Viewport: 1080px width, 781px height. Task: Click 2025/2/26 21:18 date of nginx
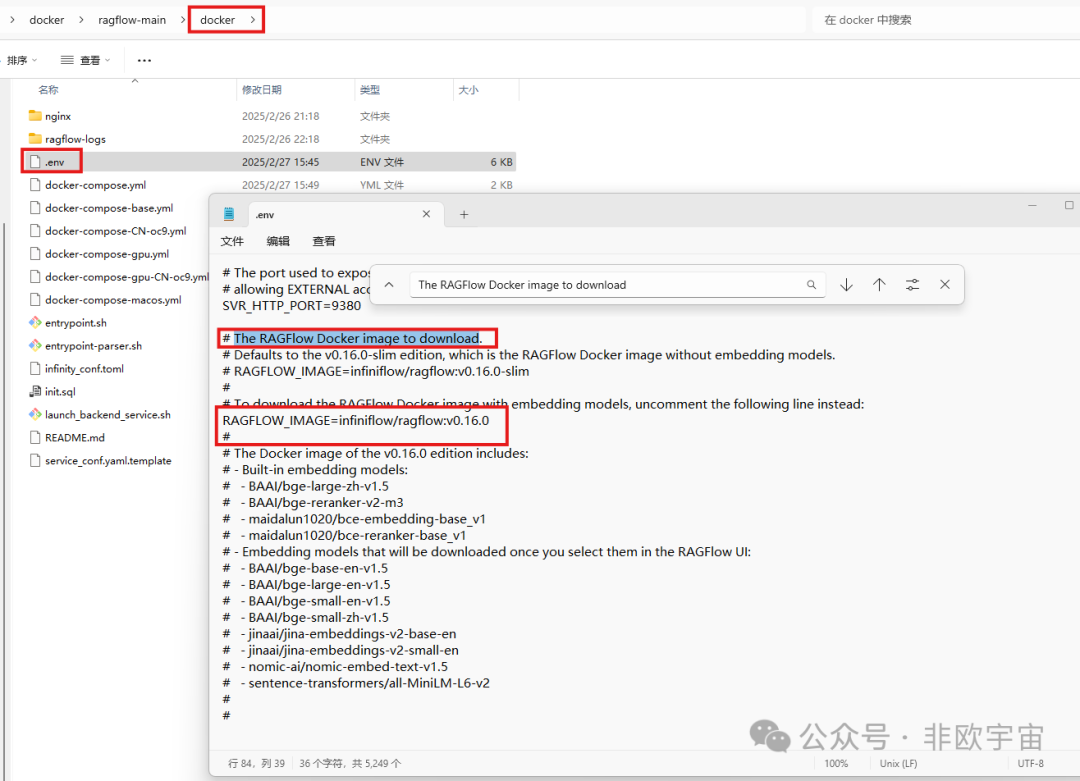[280, 116]
